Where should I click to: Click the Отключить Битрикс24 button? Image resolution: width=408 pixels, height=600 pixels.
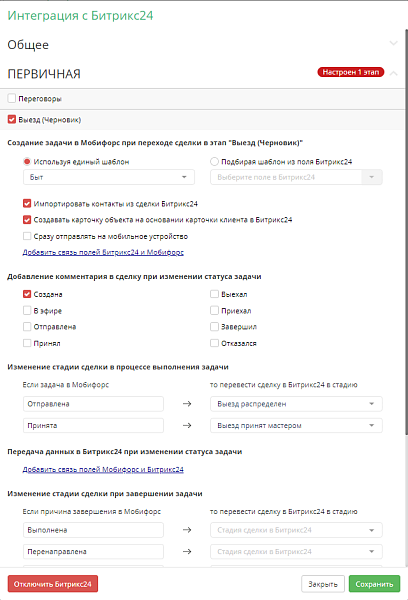[x=53, y=584]
